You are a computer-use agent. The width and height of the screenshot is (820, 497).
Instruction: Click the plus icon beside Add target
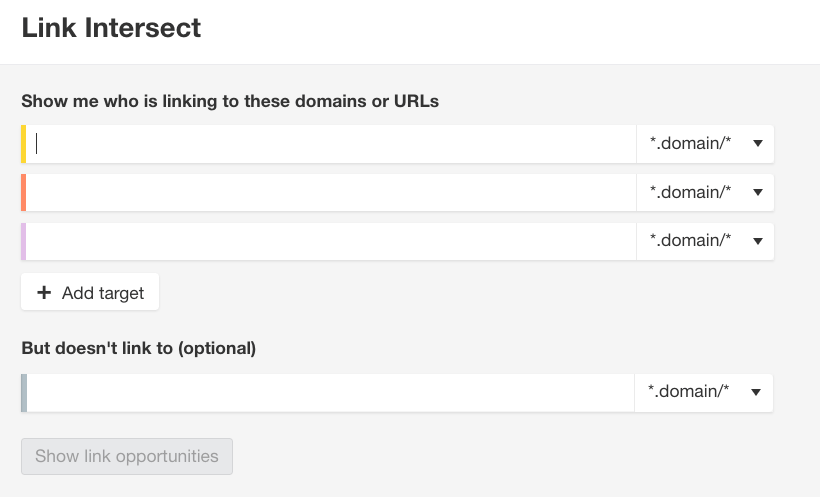[44, 293]
